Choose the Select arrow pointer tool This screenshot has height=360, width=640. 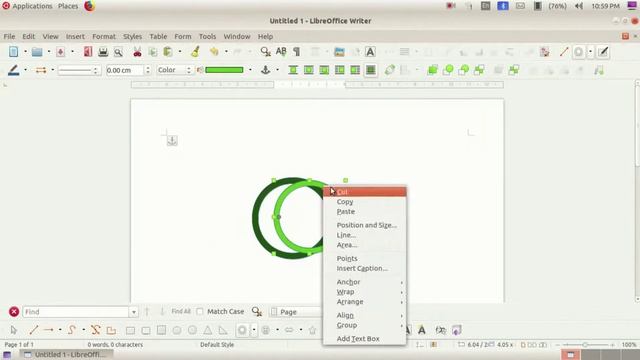(14, 330)
